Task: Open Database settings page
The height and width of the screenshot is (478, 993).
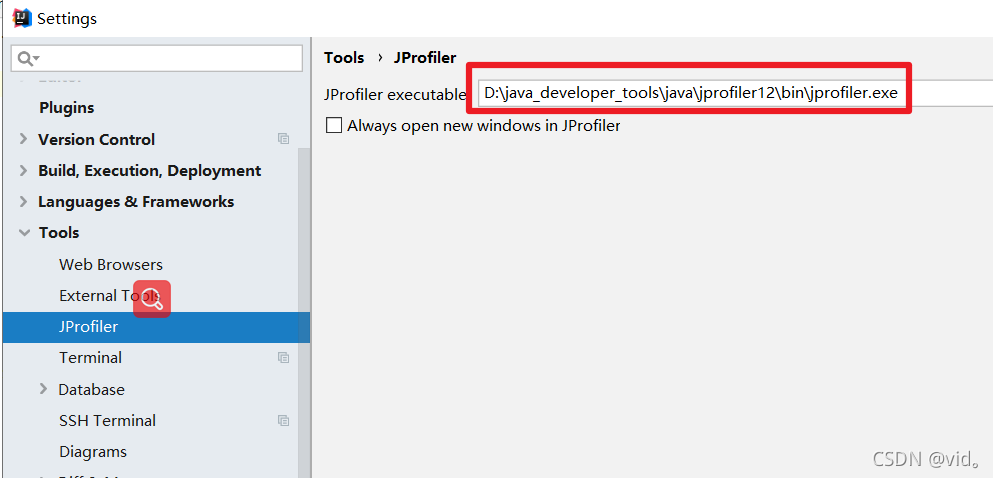Action: [x=91, y=389]
